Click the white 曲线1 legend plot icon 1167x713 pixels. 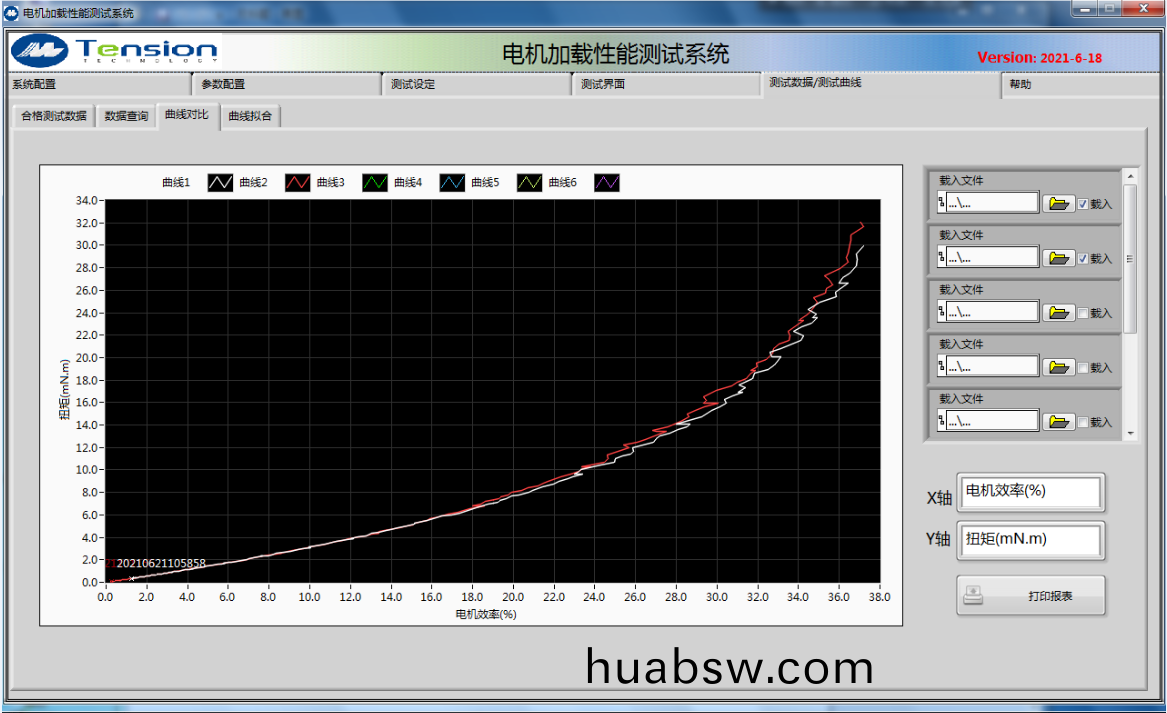pyautogui.click(x=220, y=182)
